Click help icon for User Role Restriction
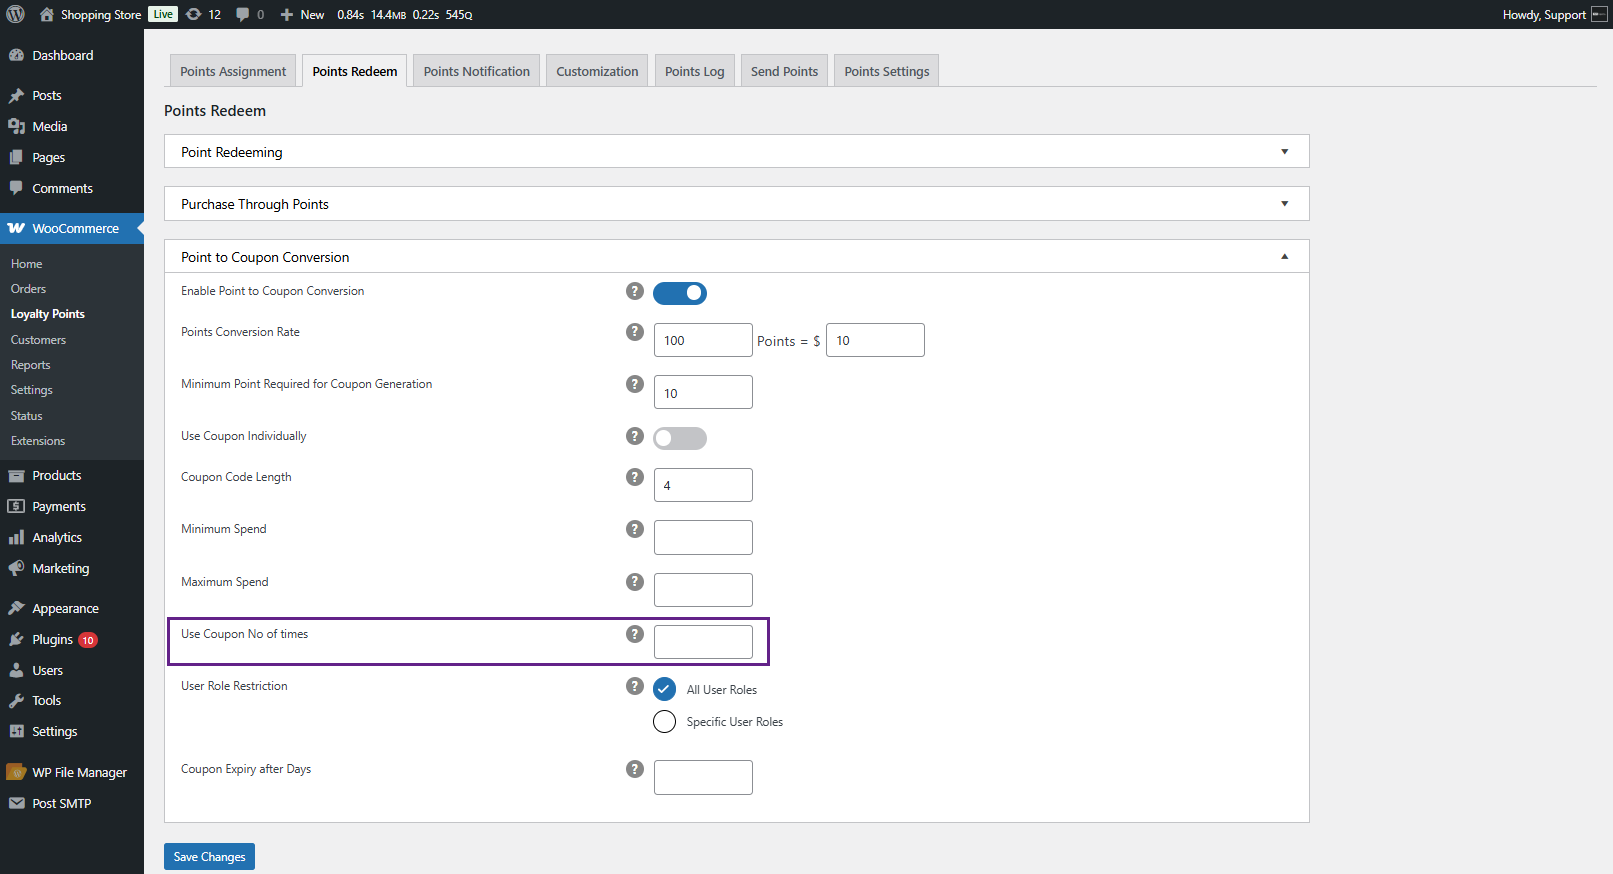The width and height of the screenshot is (1613, 874). (x=634, y=686)
